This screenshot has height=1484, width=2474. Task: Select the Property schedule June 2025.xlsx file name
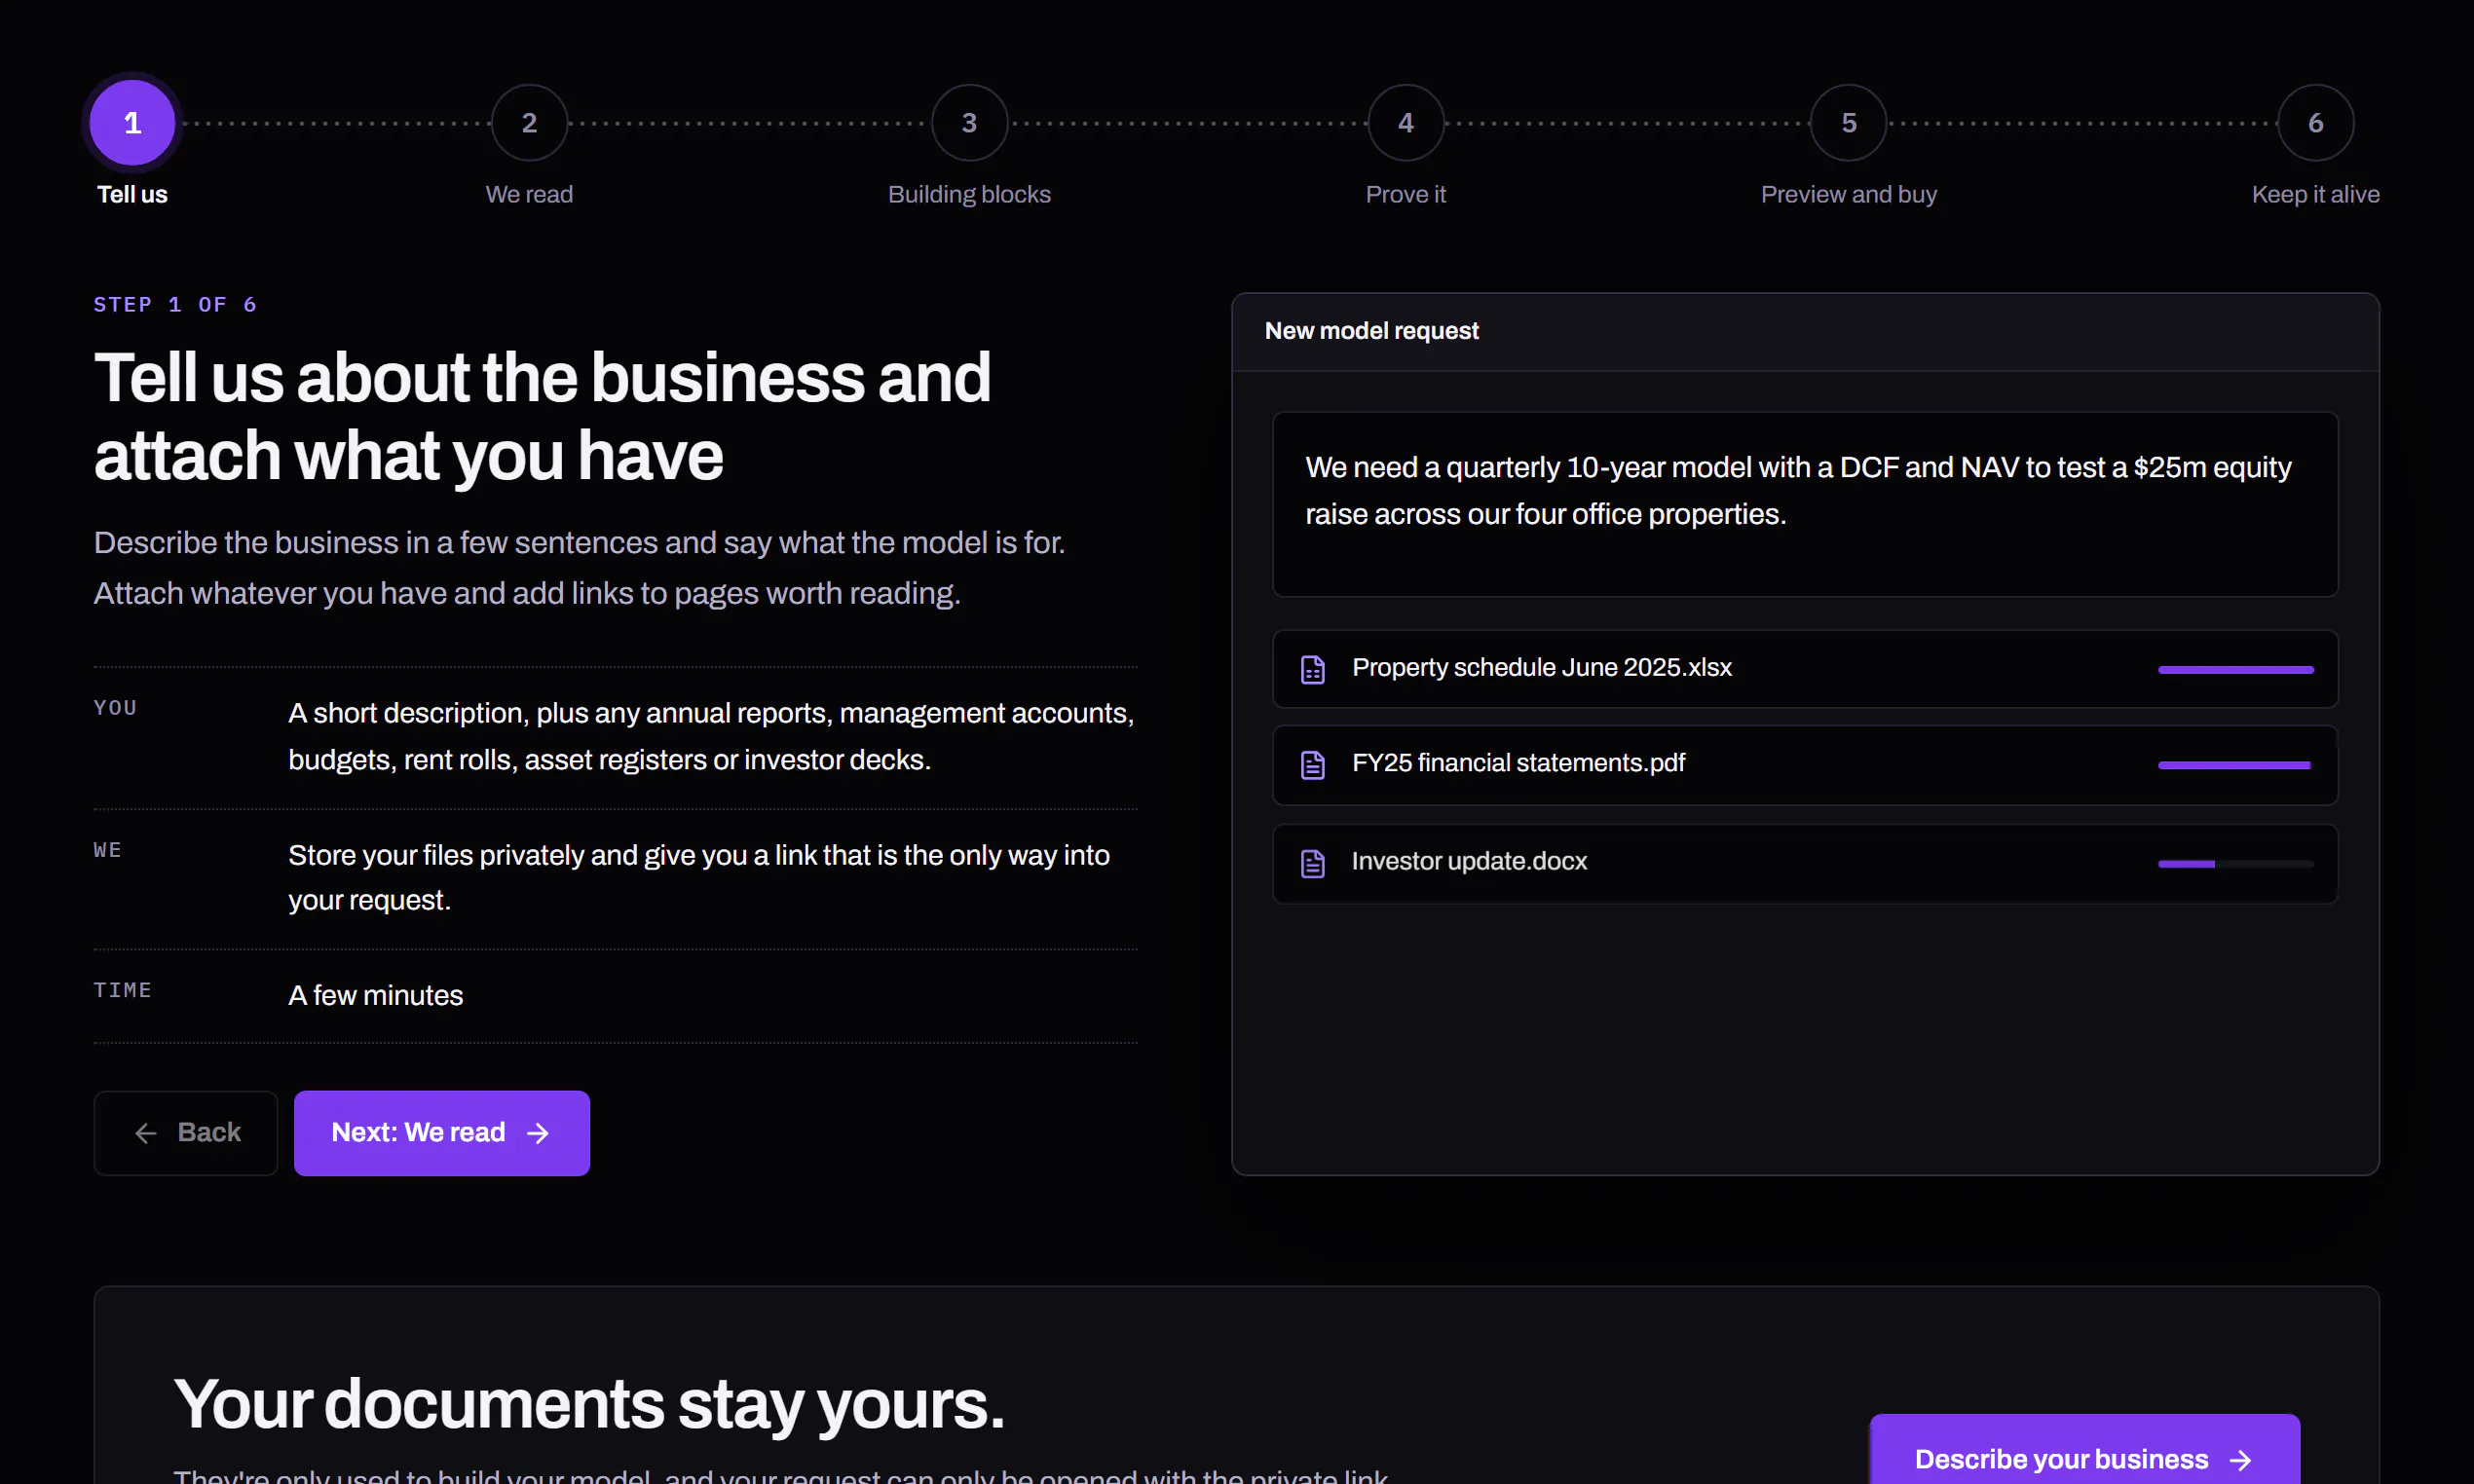pyautogui.click(x=1542, y=668)
